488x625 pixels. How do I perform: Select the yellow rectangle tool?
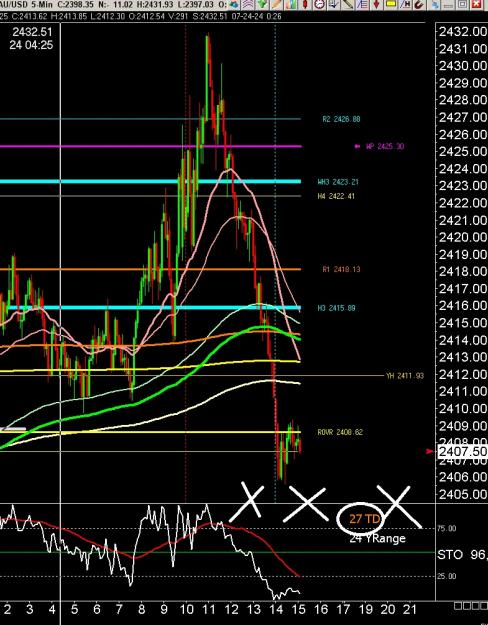tap(391, 4)
